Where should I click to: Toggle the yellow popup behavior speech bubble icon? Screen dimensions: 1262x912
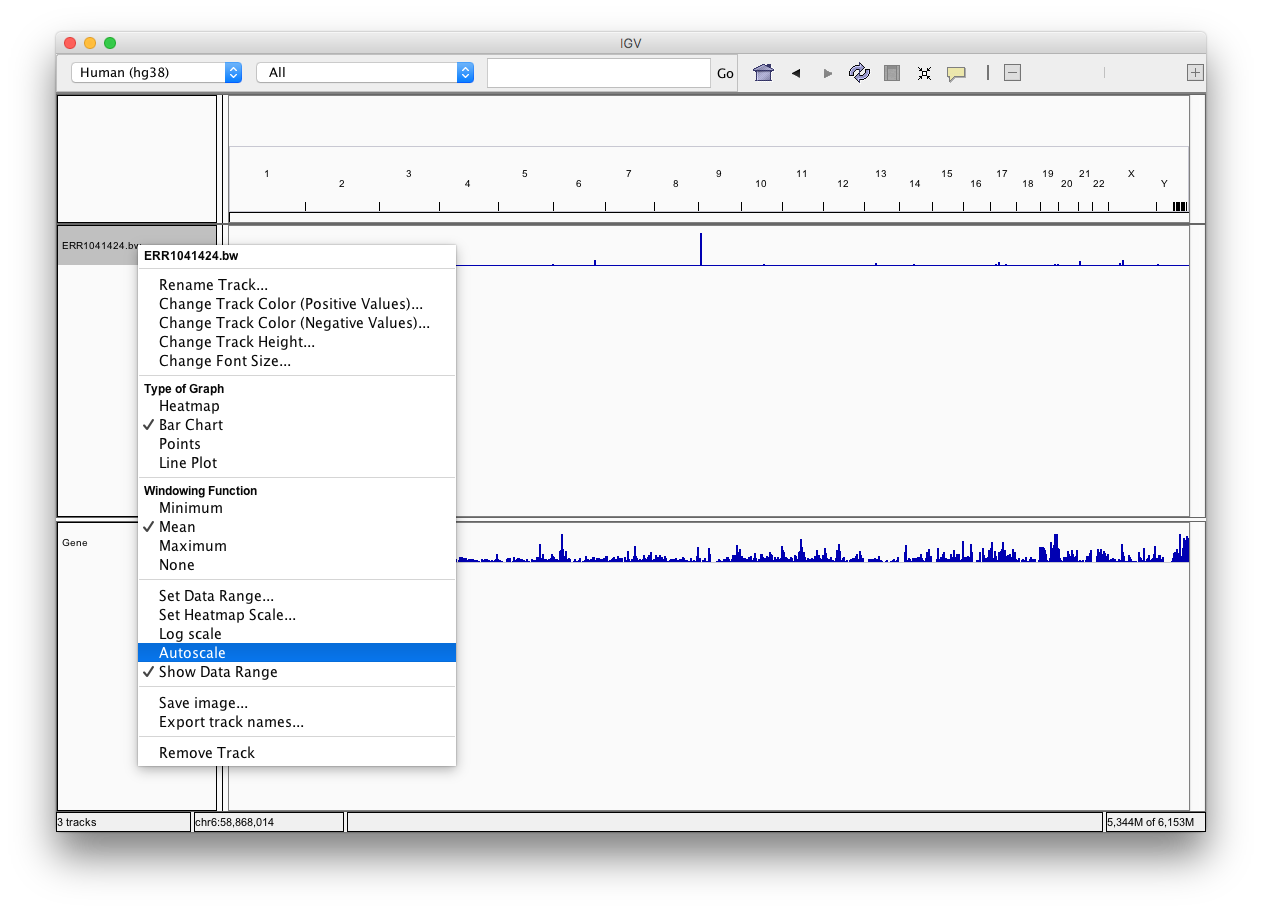956,73
